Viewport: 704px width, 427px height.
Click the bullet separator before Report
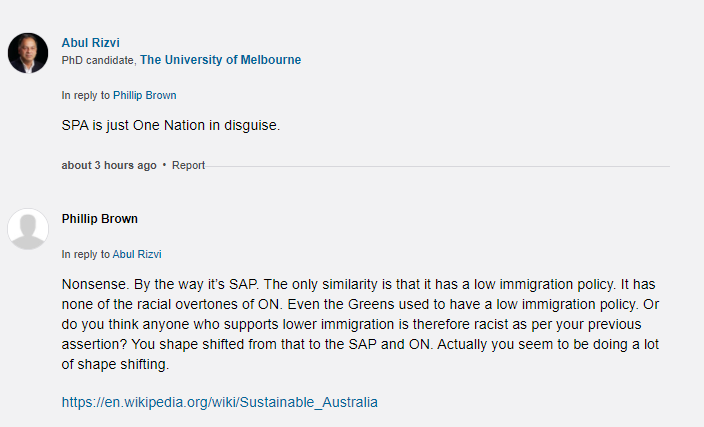tap(164, 166)
